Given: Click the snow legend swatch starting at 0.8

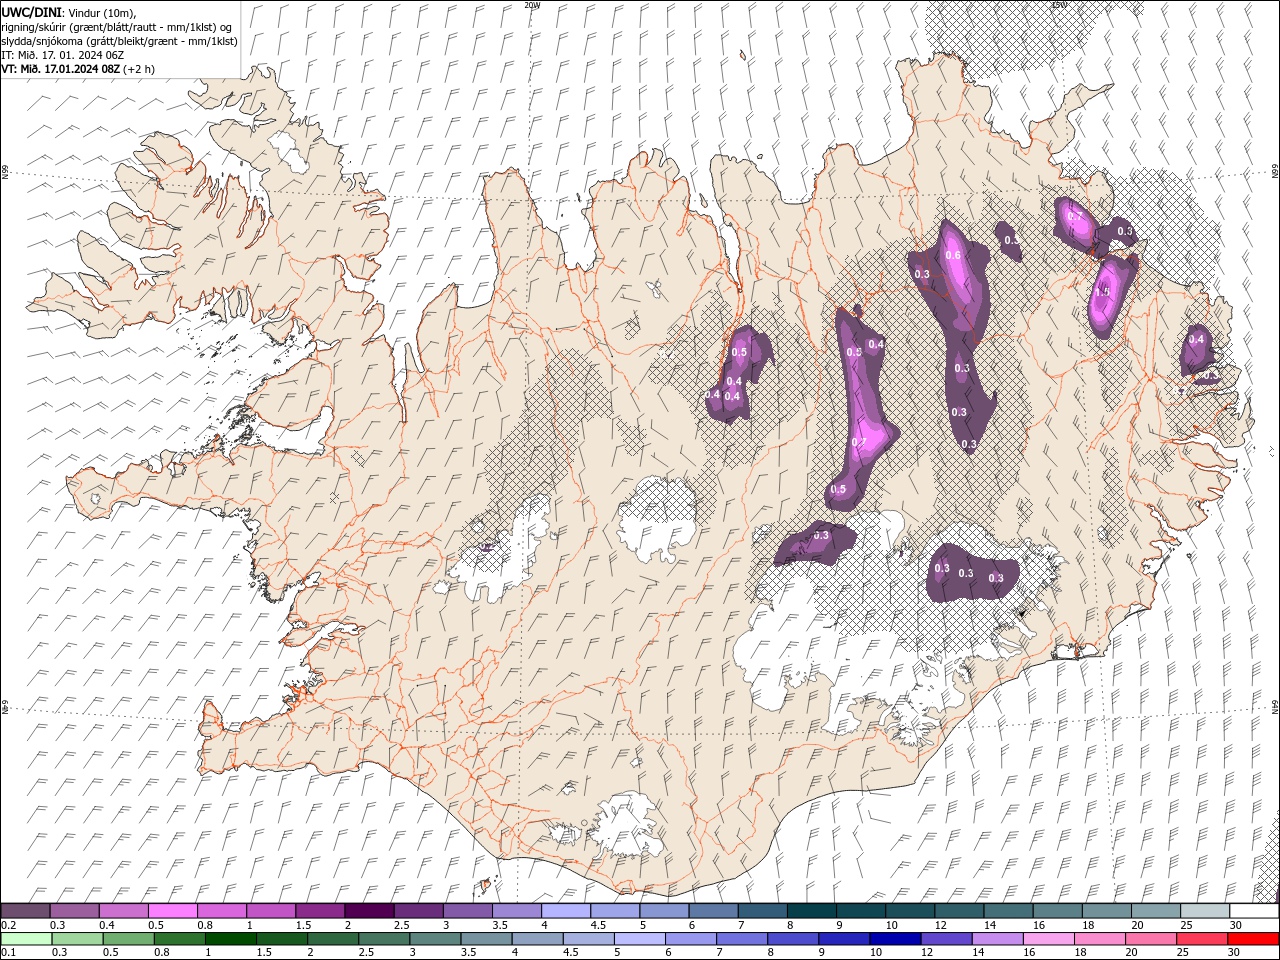Looking at the screenshot, I should 222,911.
